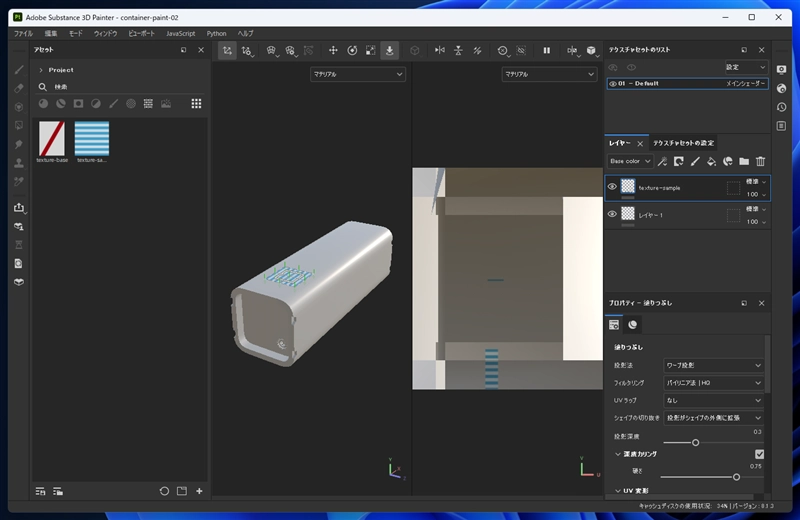Open History panel clock icon
The image size is (800, 520).
[781, 107]
